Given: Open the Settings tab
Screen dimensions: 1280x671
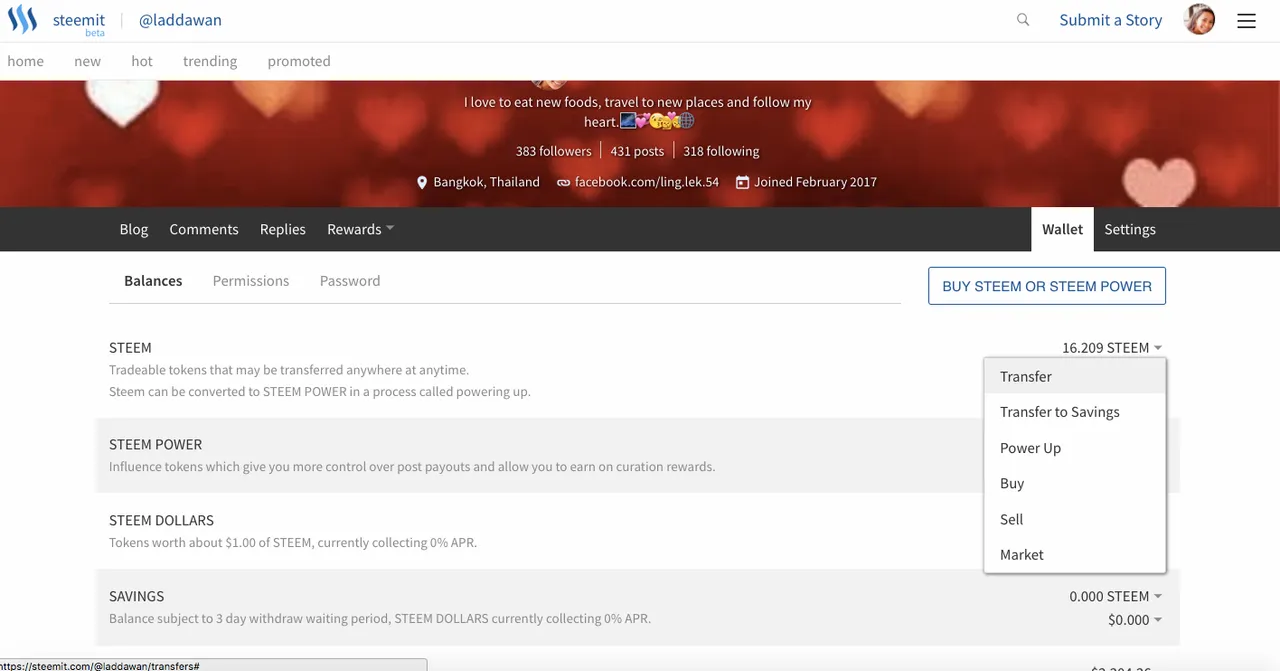Looking at the screenshot, I should pos(1130,229).
